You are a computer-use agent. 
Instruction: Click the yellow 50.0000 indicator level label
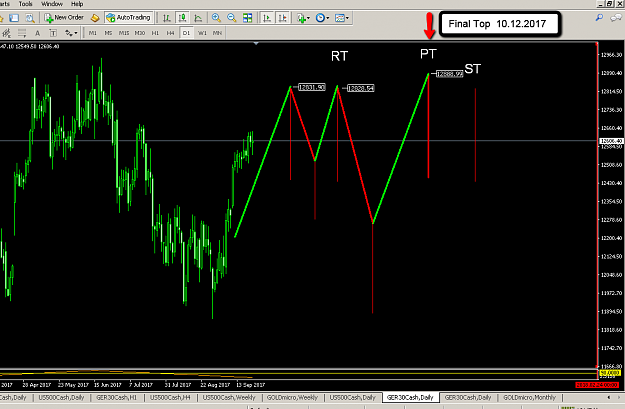click(611, 373)
